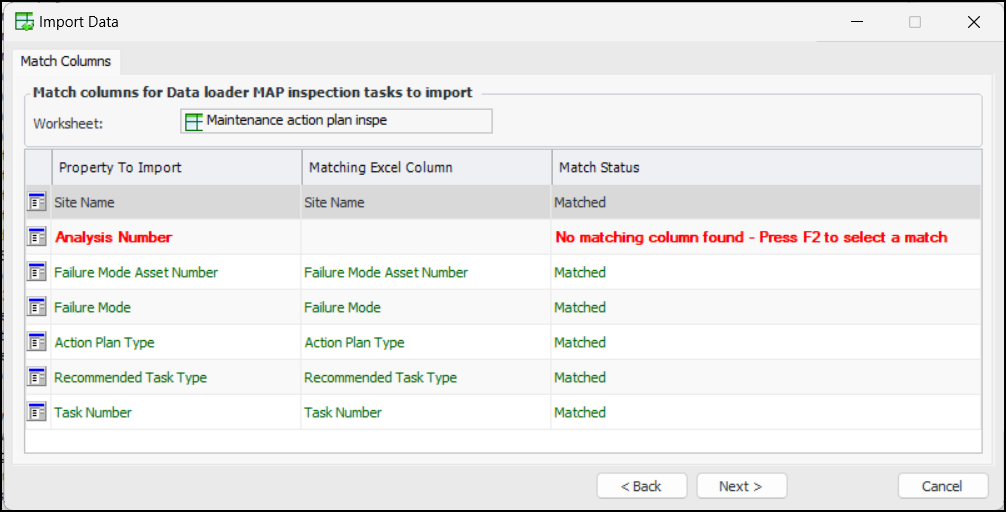The height and width of the screenshot is (512, 1006).
Task: Click the Action Plan Type row icon
Action: click(38, 342)
